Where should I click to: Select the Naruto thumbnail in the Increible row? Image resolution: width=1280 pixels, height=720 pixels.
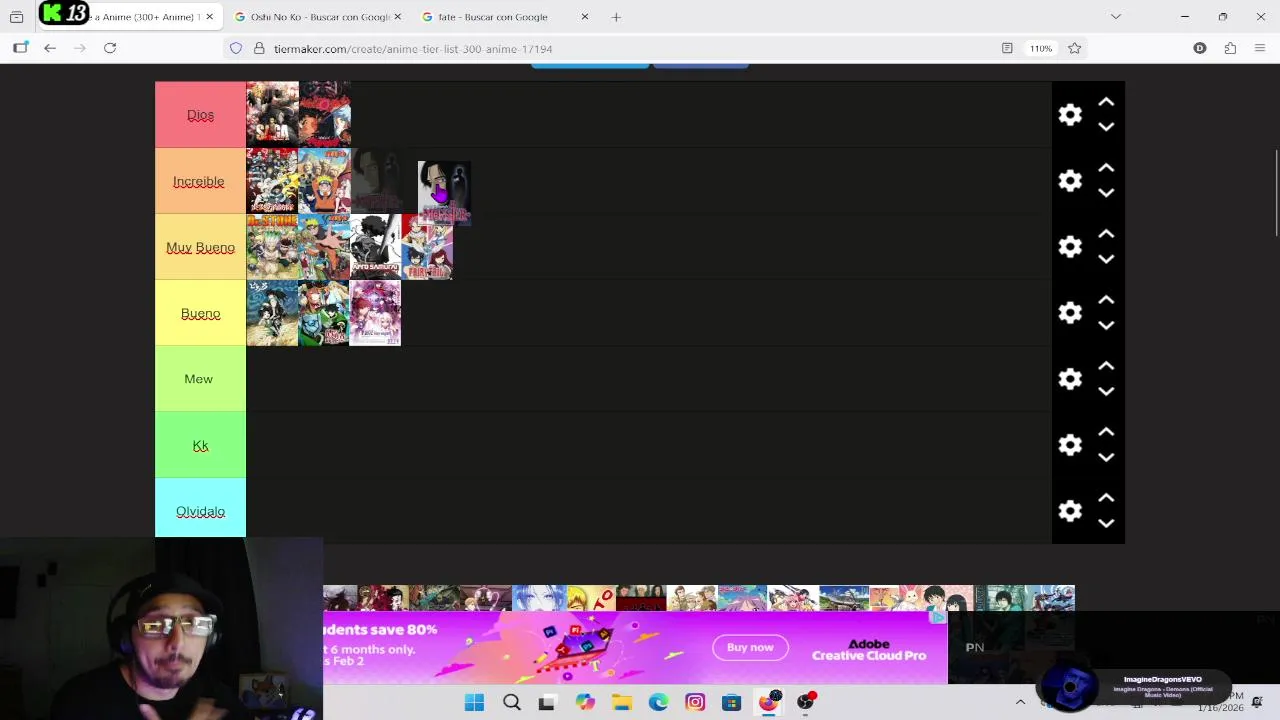pyautogui.click(x=324, y=181)
